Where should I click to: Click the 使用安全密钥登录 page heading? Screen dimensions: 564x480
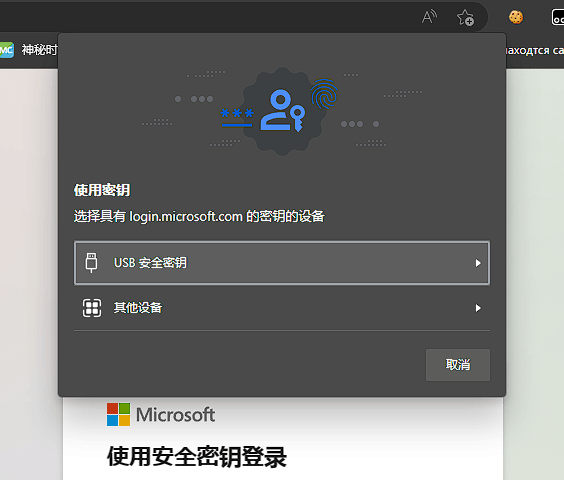coord(197,457)
